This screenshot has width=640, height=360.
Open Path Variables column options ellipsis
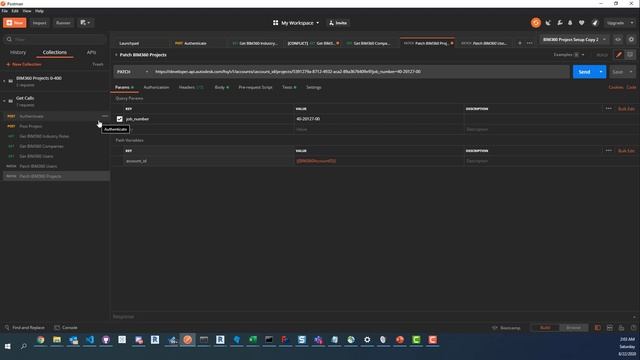(609, 151)
